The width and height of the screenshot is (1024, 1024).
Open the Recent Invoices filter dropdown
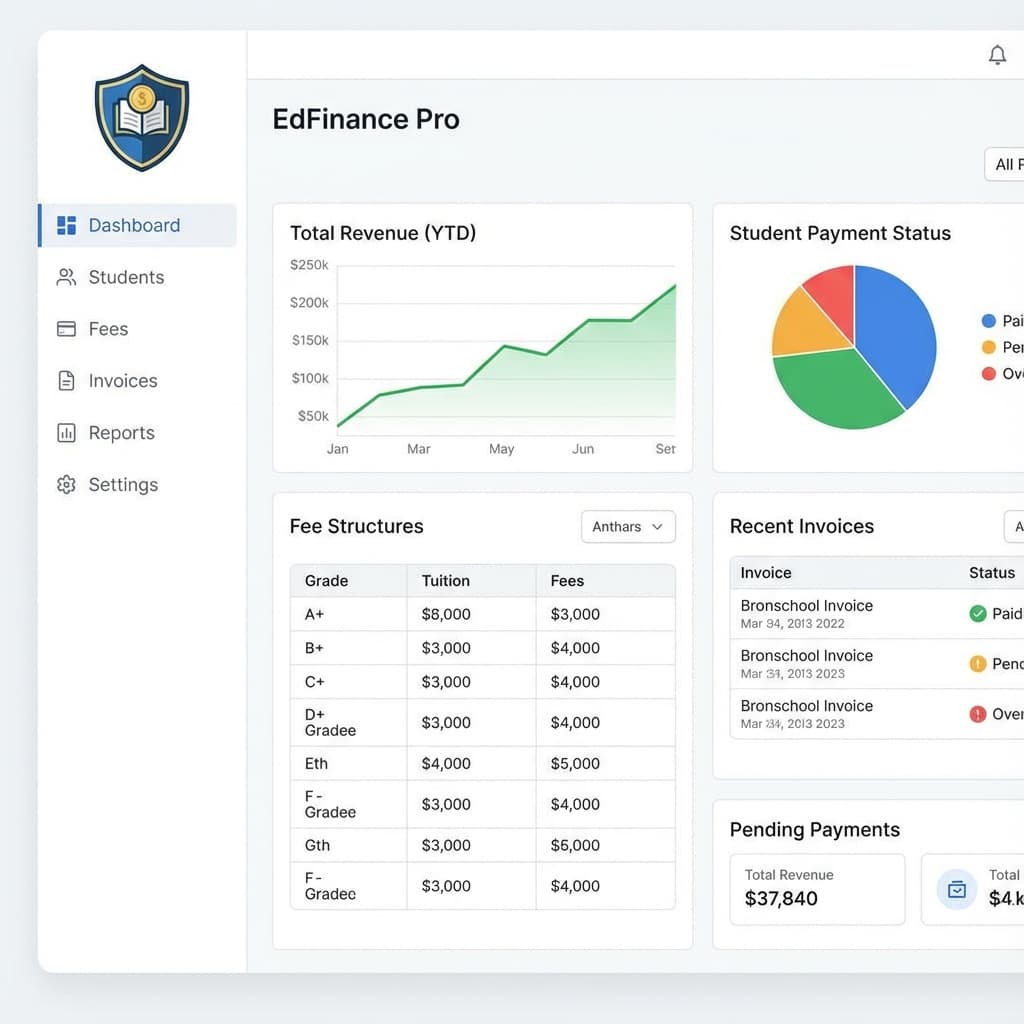1013,527
